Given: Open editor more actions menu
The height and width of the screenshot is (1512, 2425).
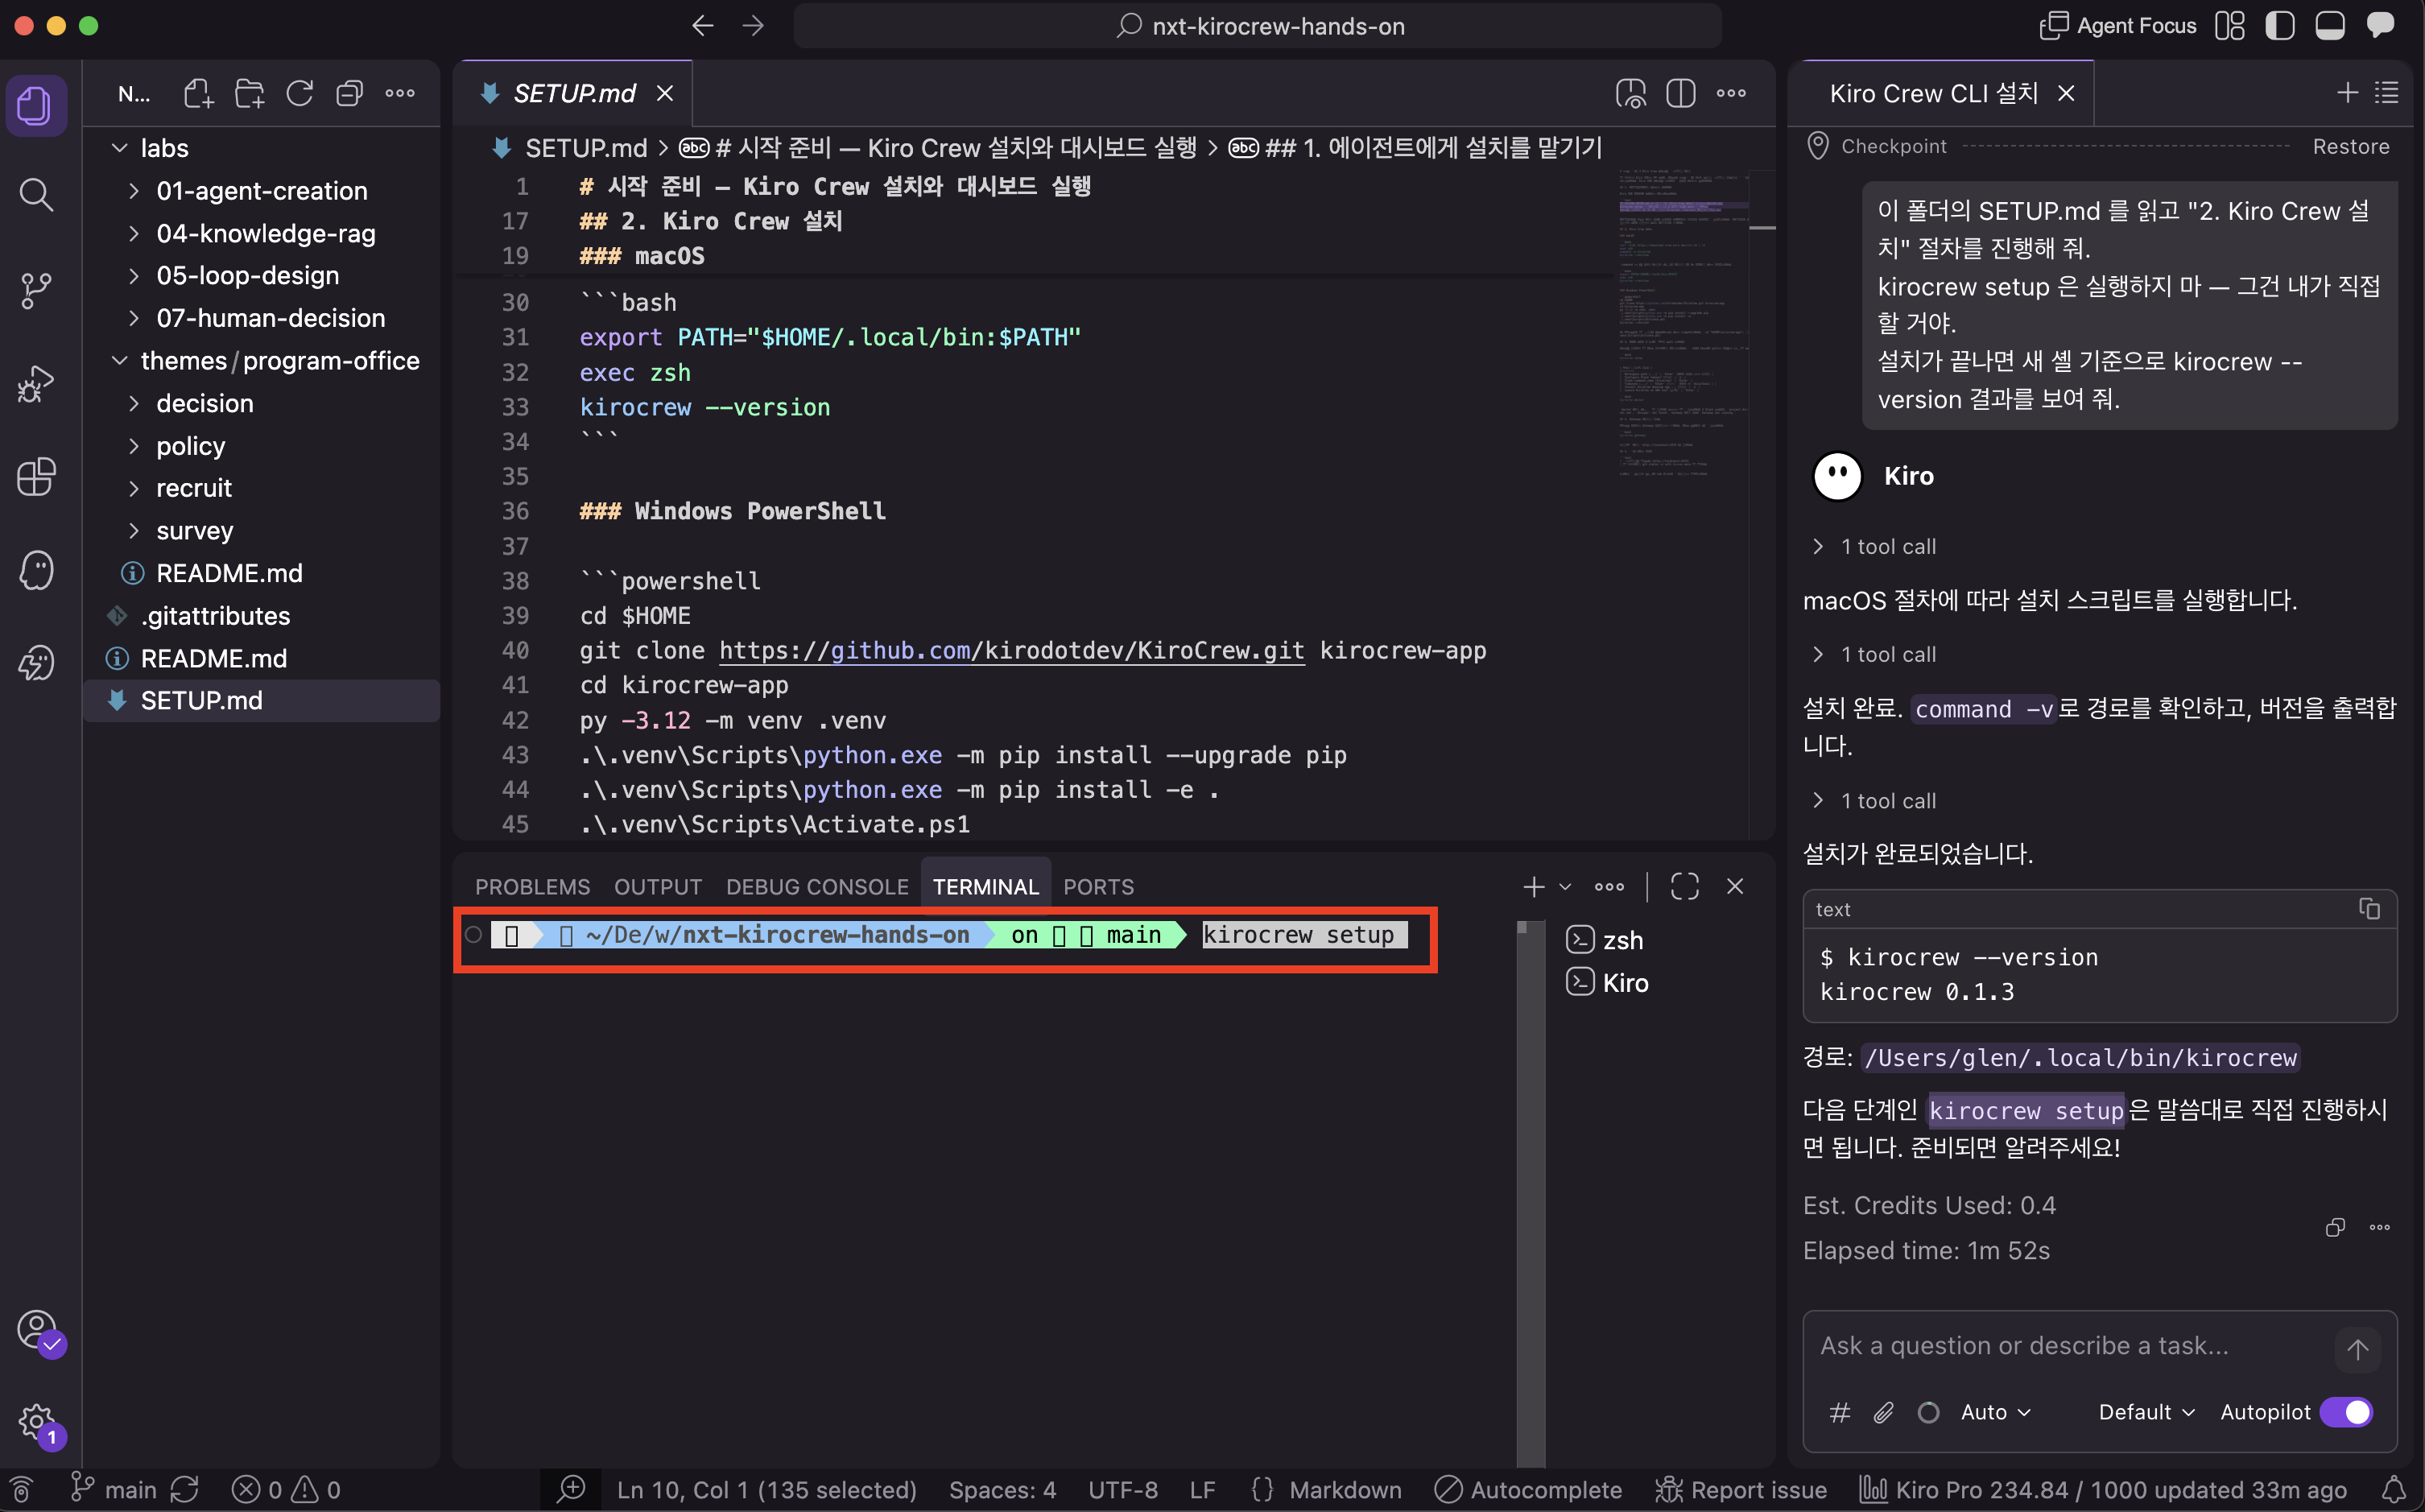Looking at the screenshot, I should click(x=1731, y=93).
